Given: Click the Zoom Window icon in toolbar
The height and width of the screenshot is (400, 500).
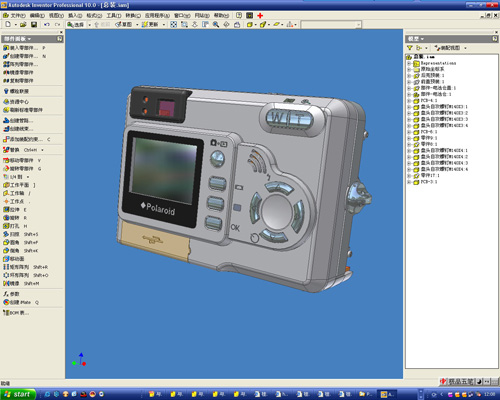Looking at the screenshot, I should click(x=184, y=24).
